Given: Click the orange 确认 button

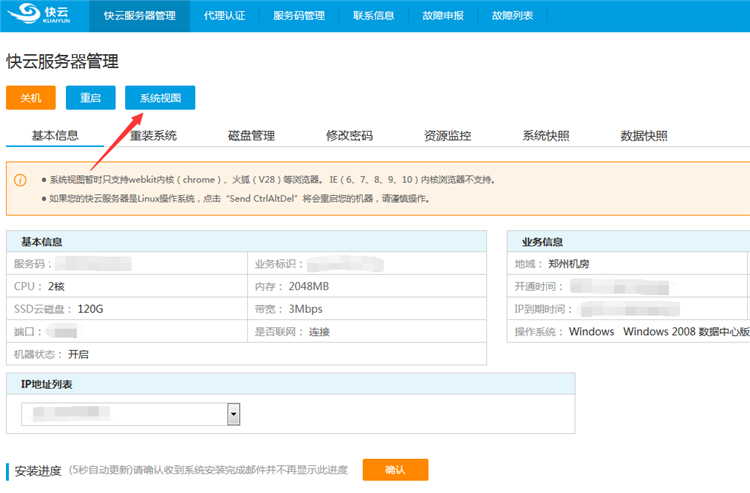Looking at the screenshot, I should pos(395,470).
